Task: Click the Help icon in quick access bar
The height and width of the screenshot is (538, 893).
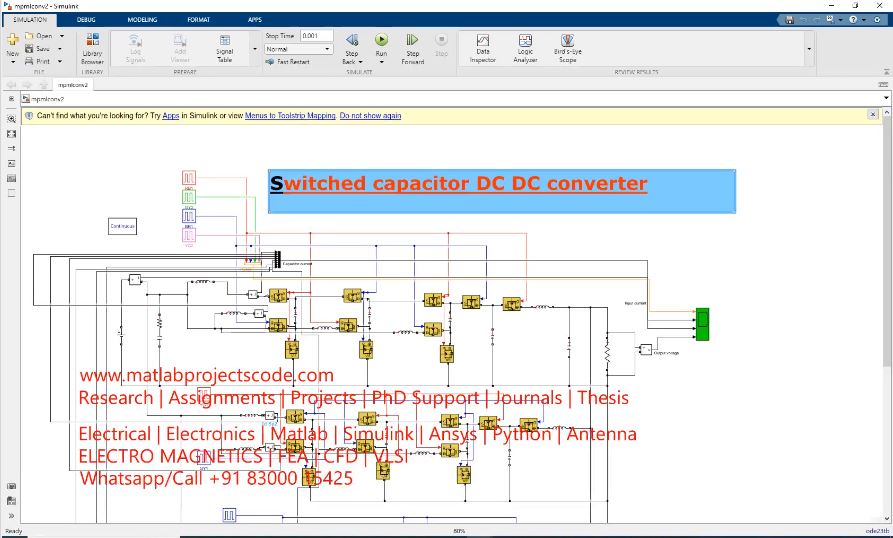Action: pos(853,19)
